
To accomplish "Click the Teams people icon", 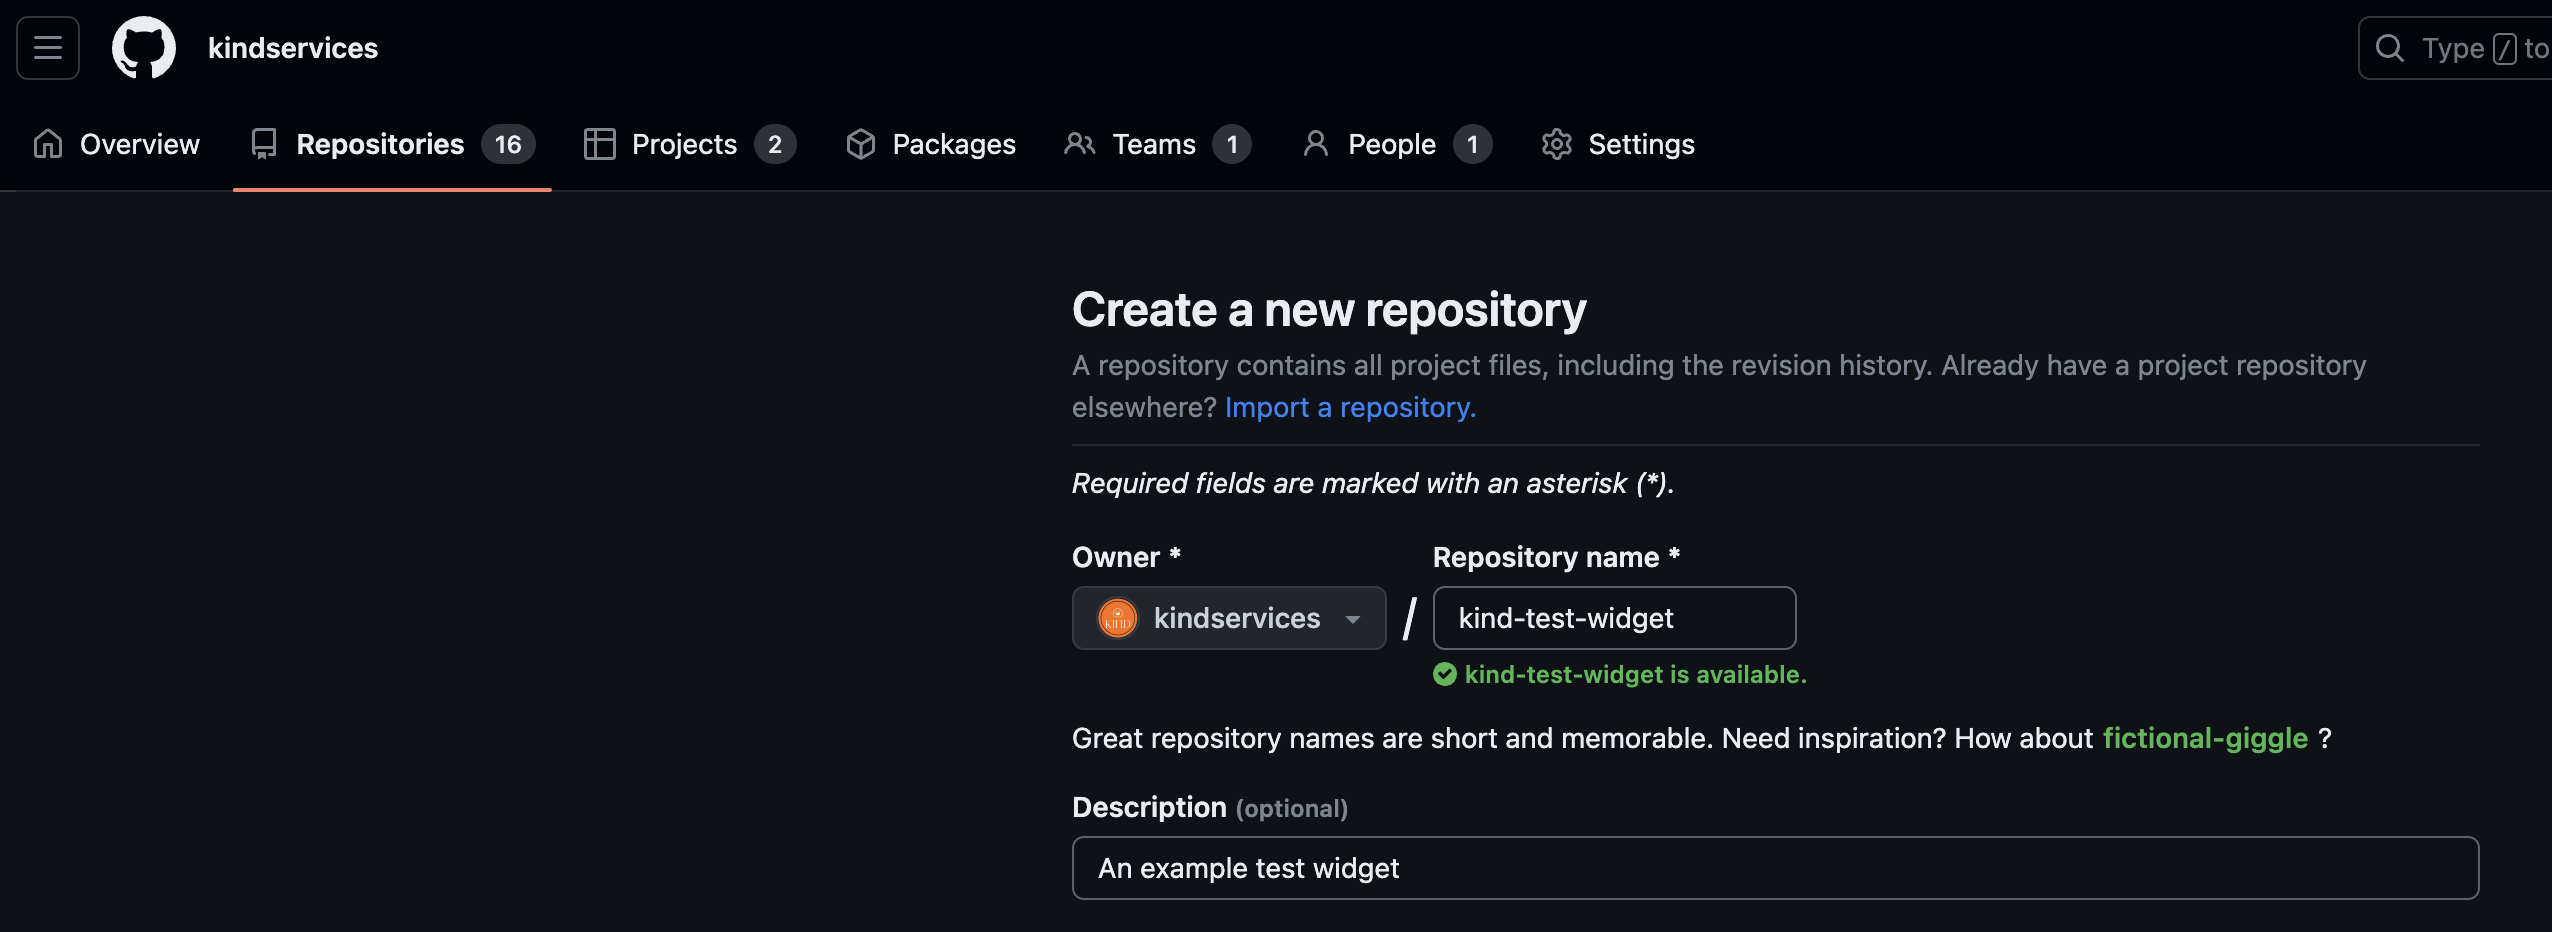I will point(1080,144).
